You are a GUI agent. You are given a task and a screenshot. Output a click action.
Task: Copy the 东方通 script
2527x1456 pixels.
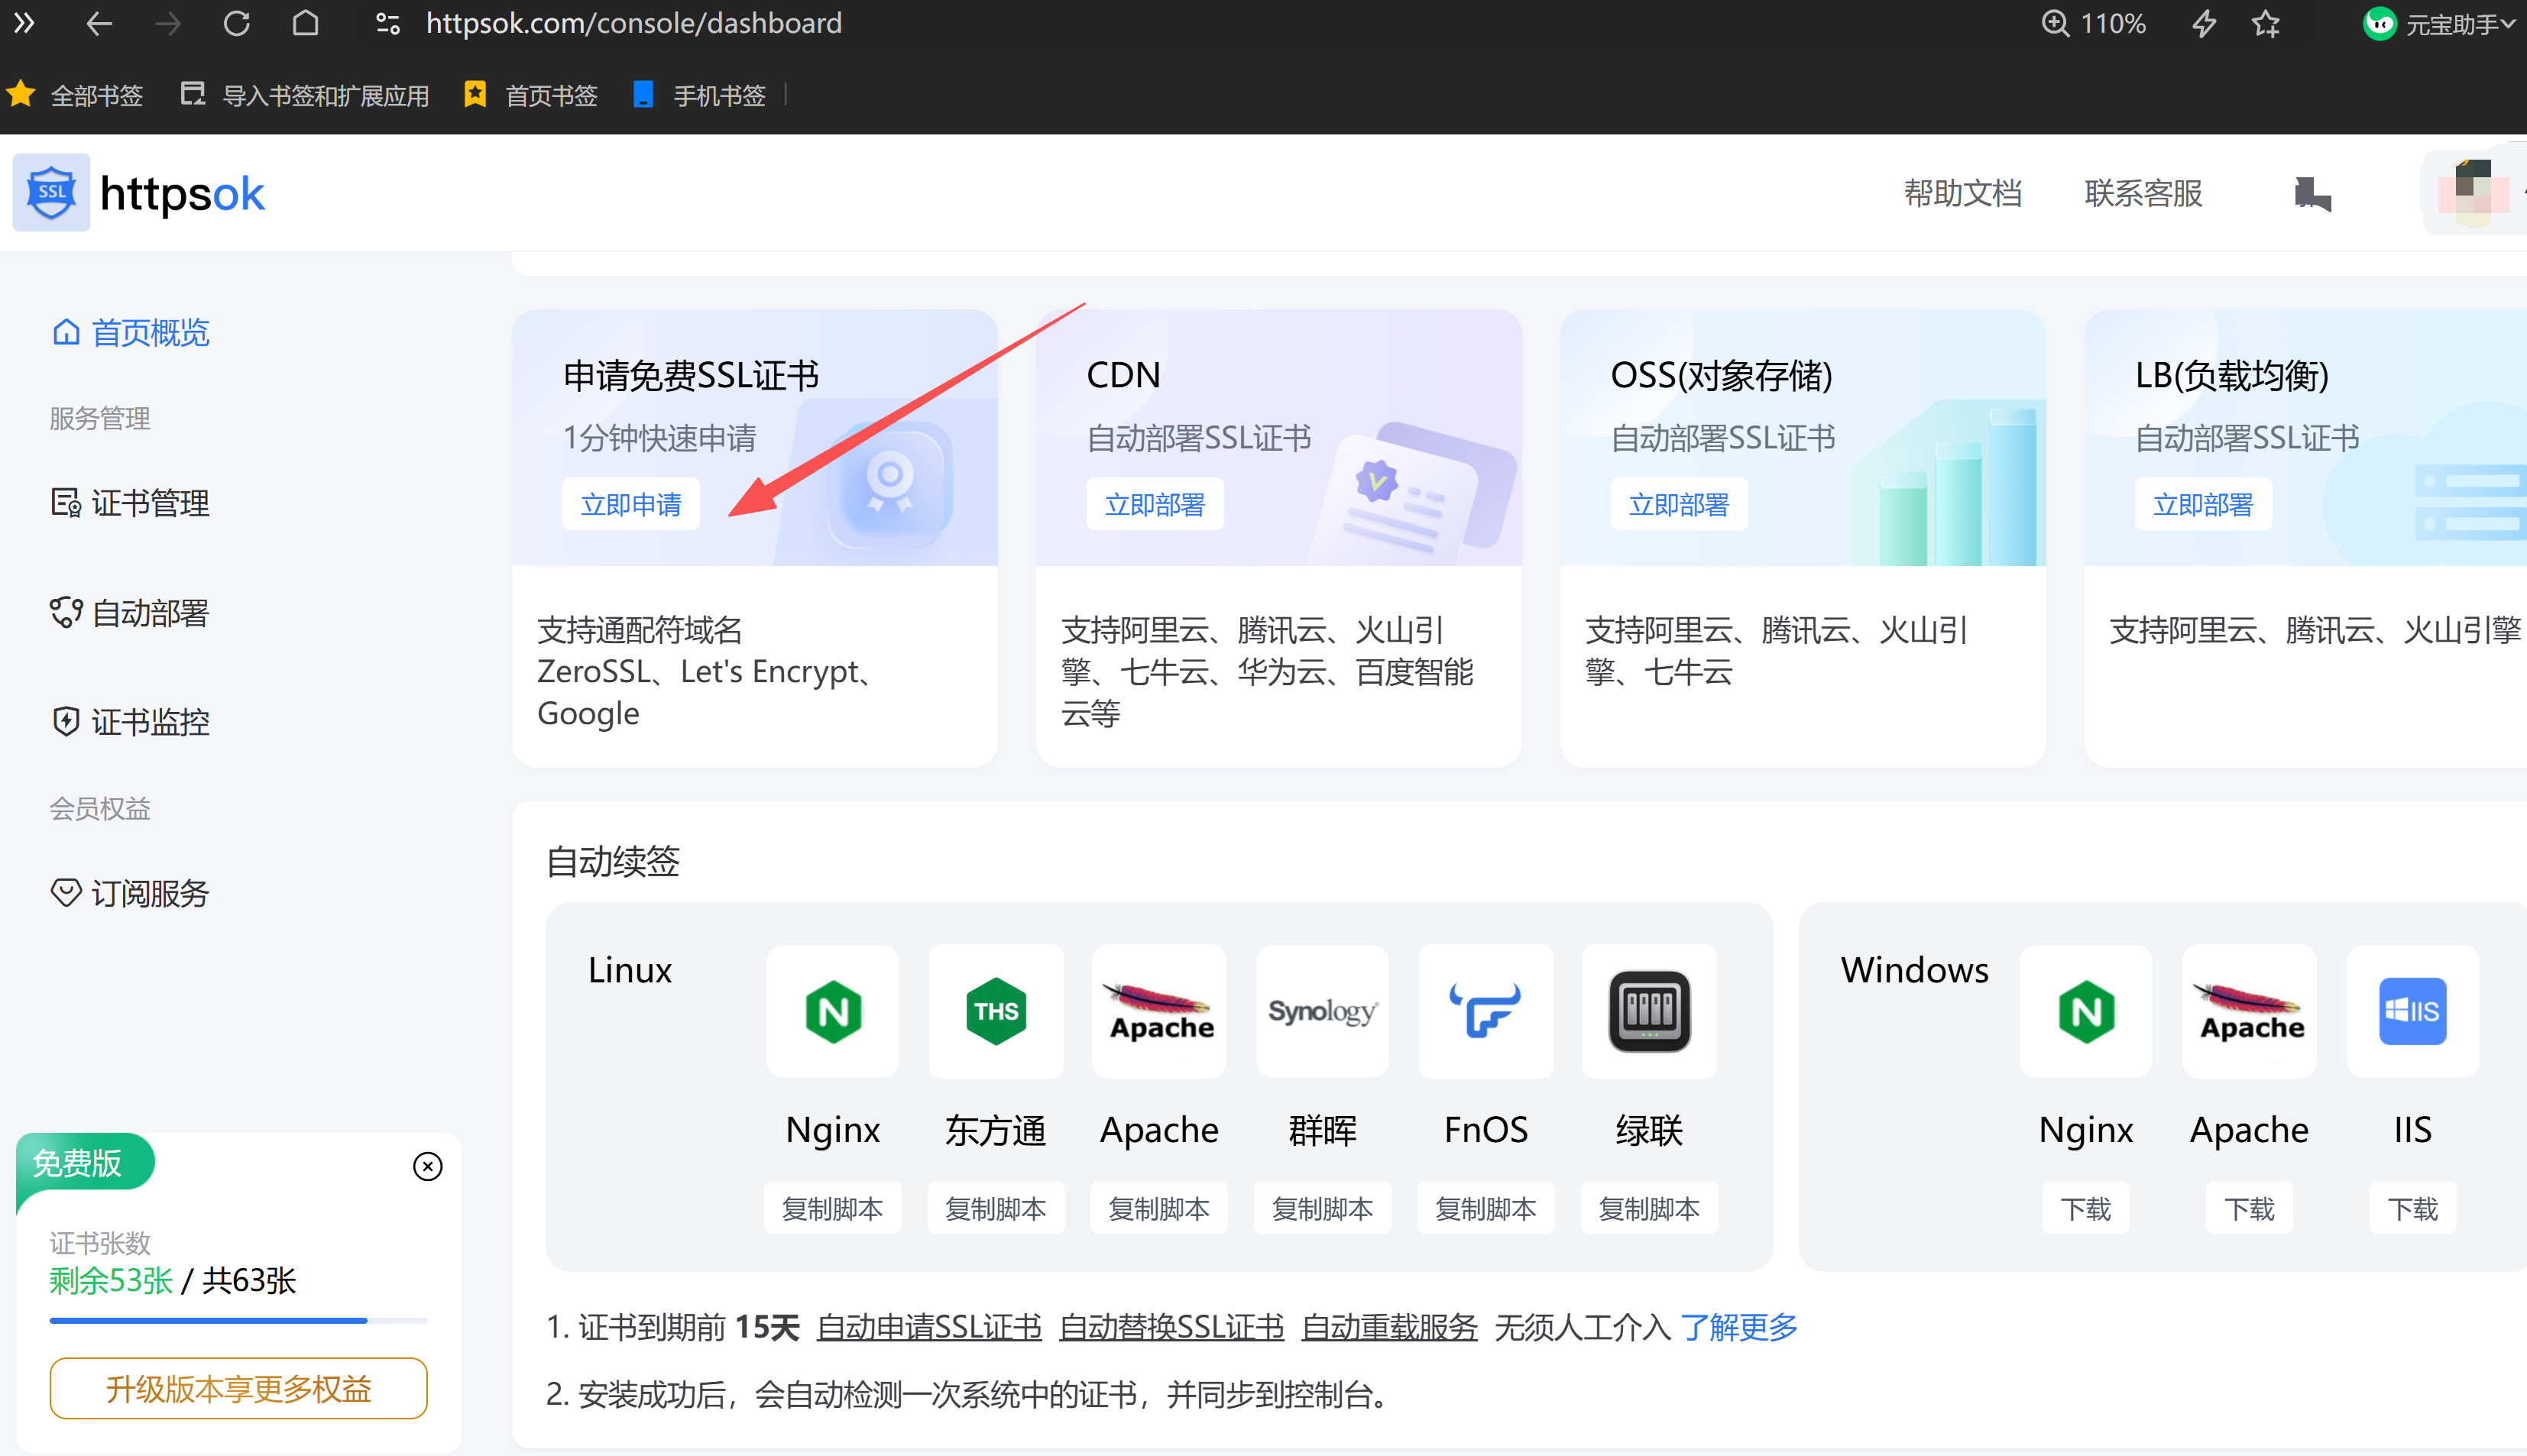pos(996,1208)
